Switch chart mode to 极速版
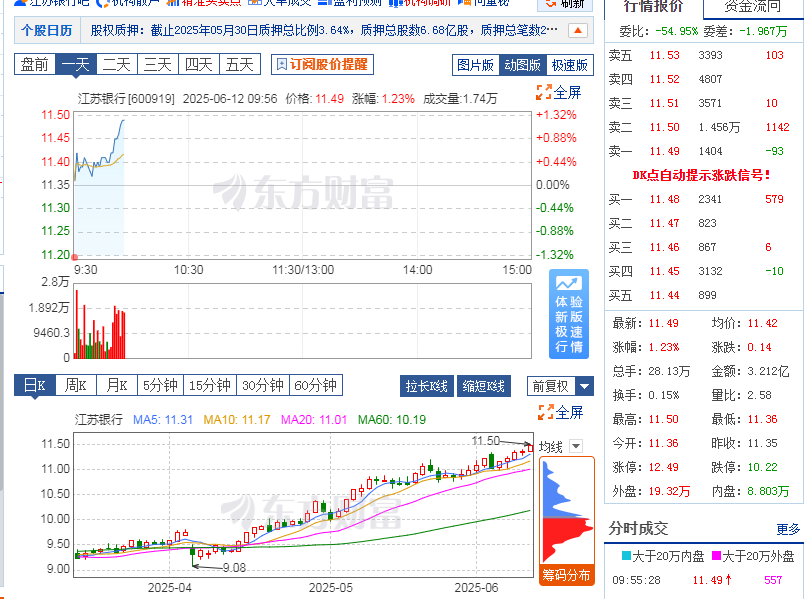This screenshot has height=599, width=808. 569,65
